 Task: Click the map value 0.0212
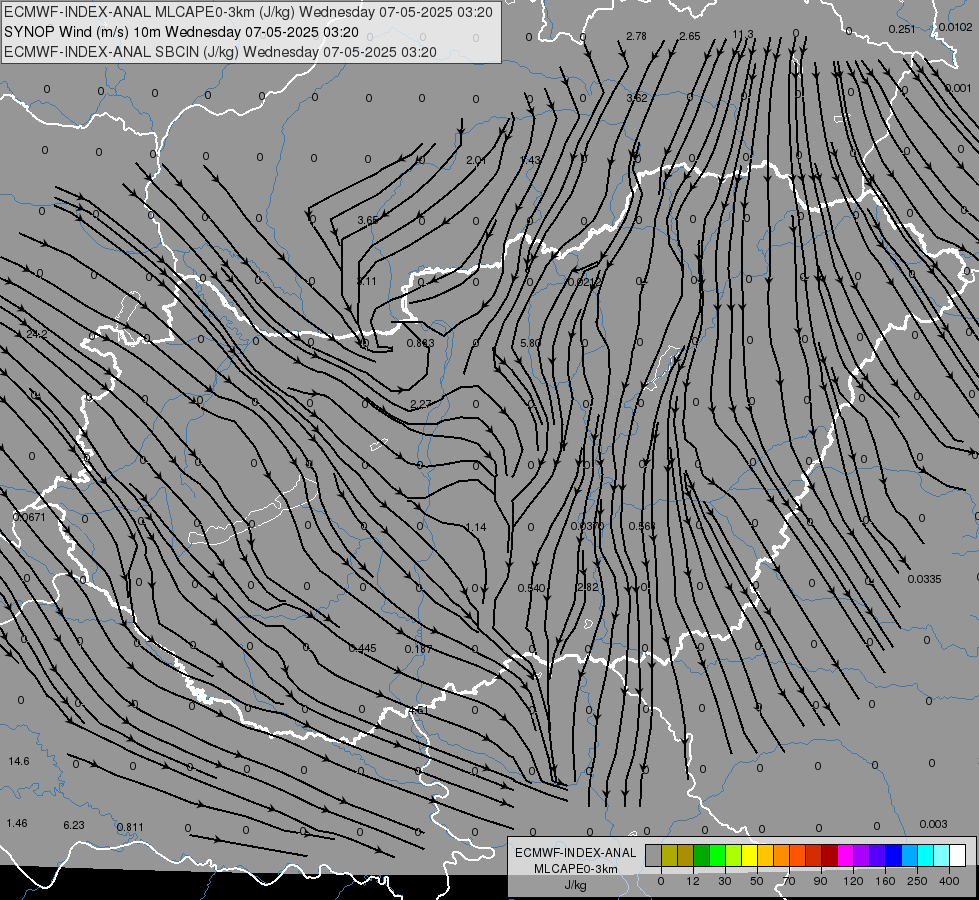[584, 282]
